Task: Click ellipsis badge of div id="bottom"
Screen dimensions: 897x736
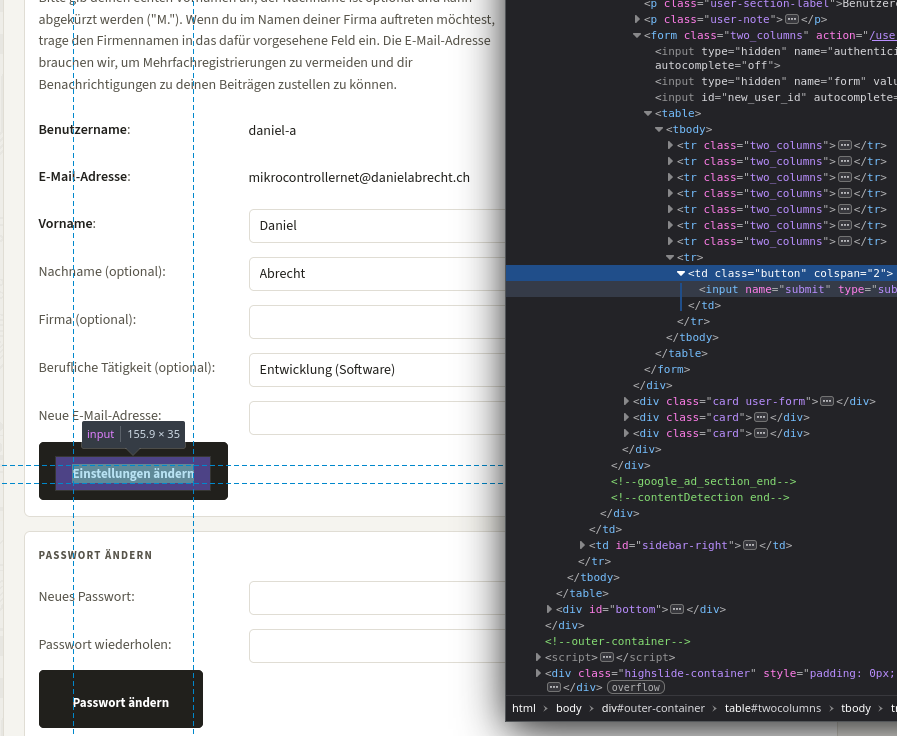Action: pos(677,610)
